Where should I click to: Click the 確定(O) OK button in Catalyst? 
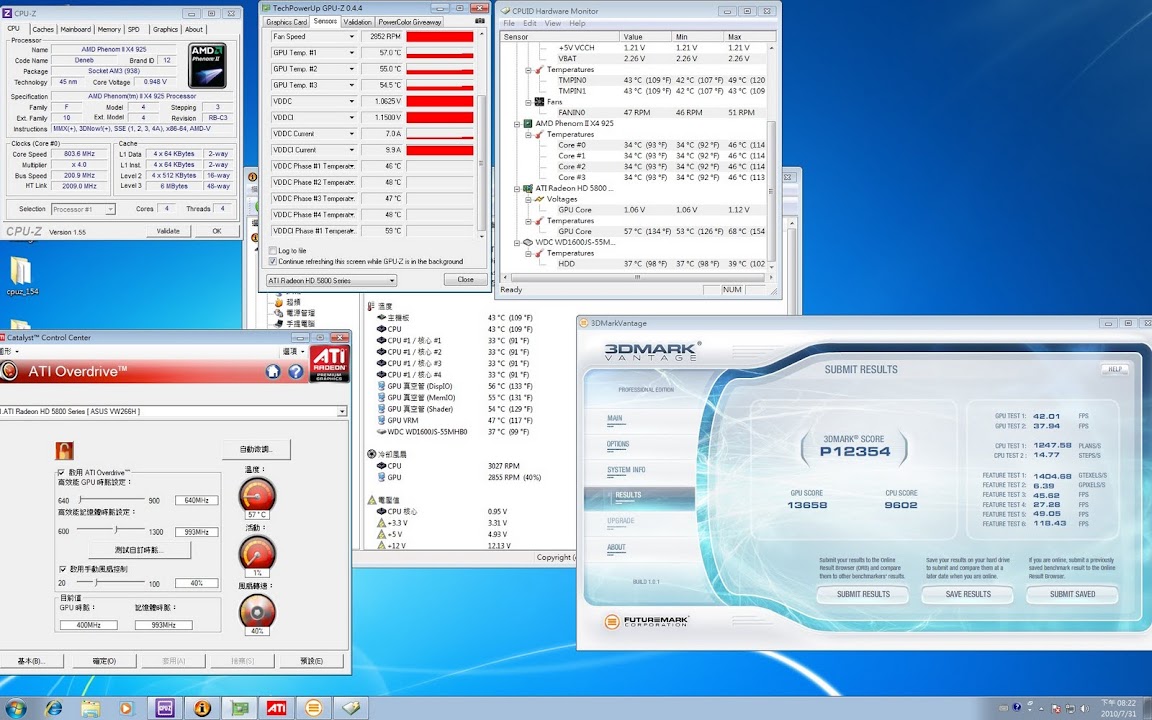tap(104, 661)
